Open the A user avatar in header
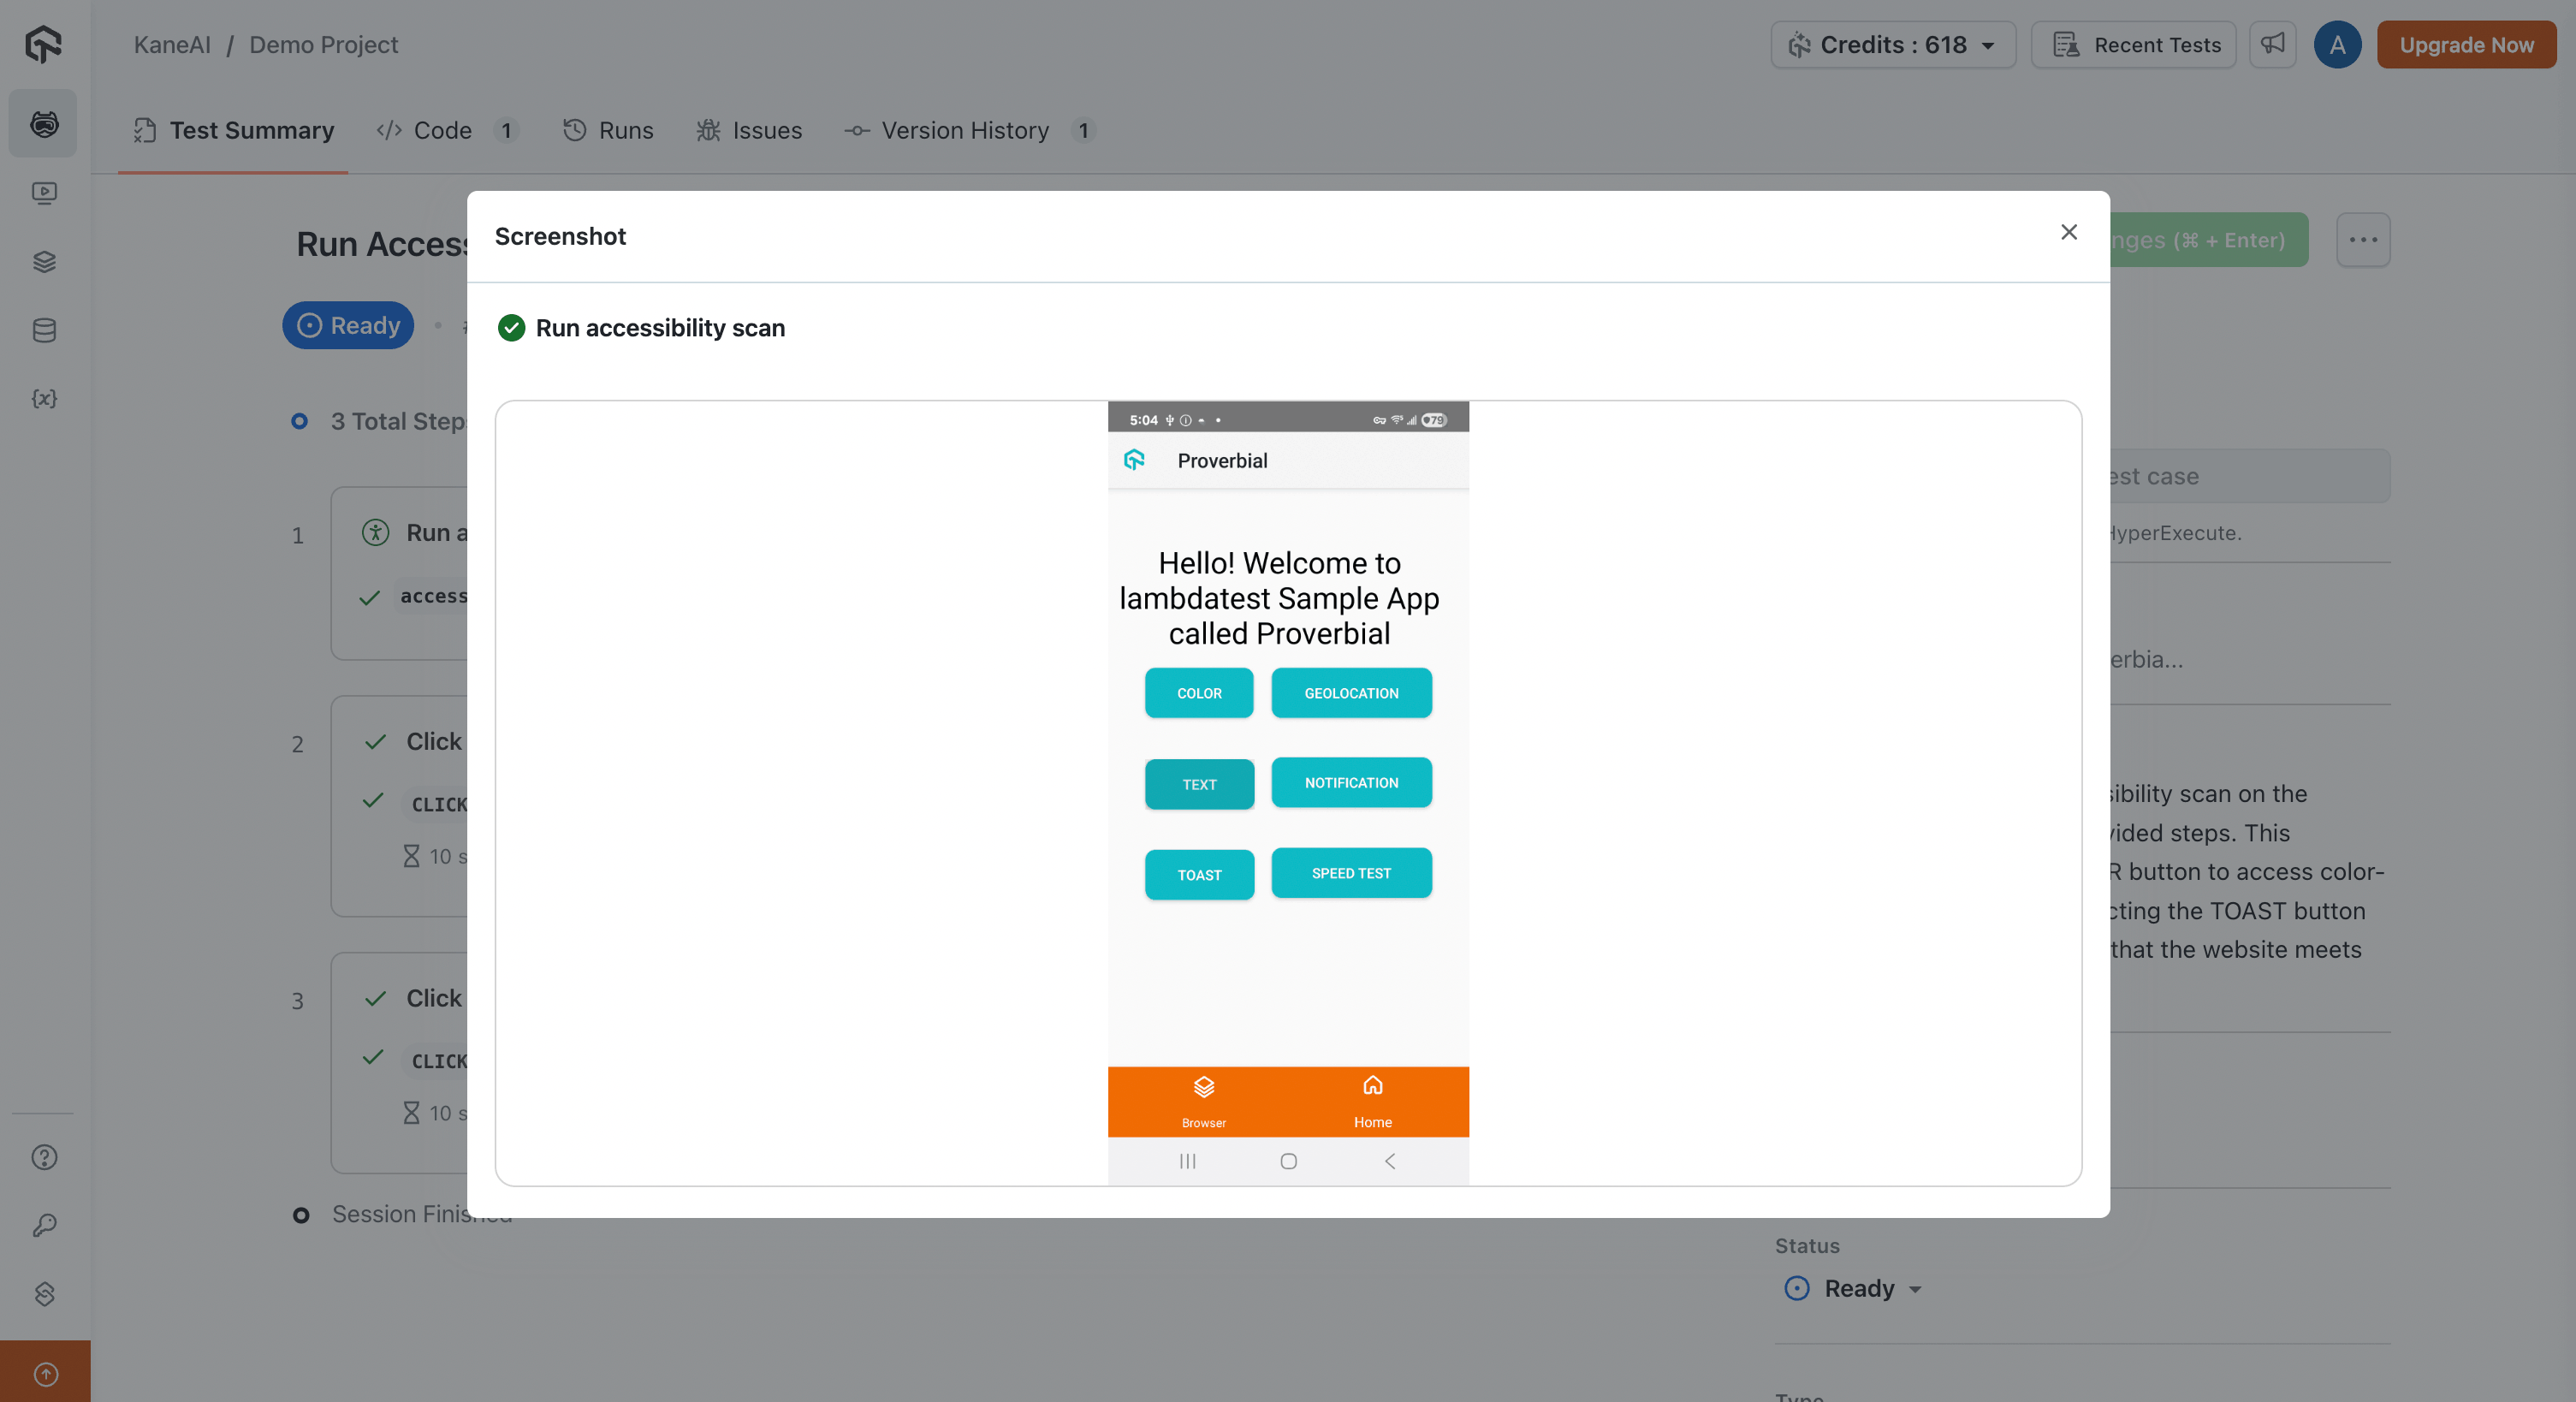Image resolution: width=2576 pixels, height=1402 pixels. point(2337,44)
